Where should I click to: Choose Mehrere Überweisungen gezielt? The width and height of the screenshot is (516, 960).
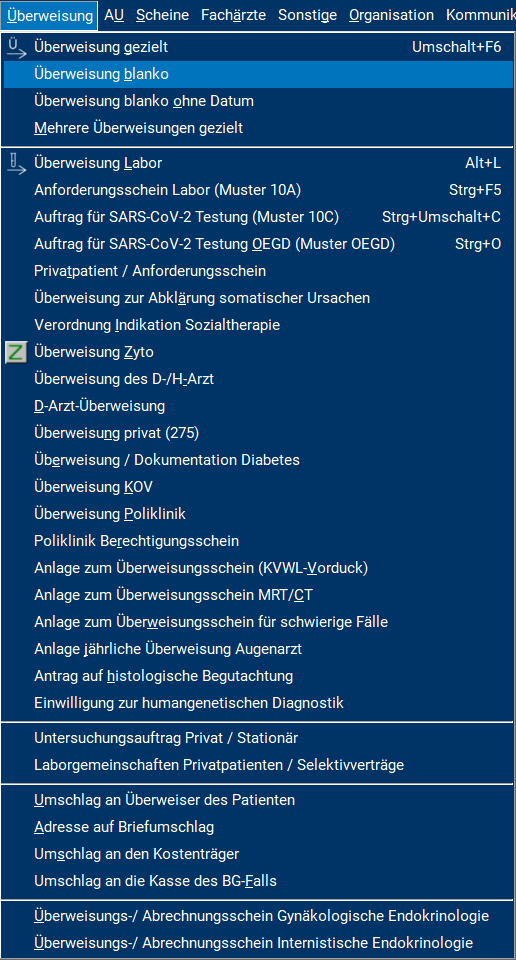[x=258, y=129]
